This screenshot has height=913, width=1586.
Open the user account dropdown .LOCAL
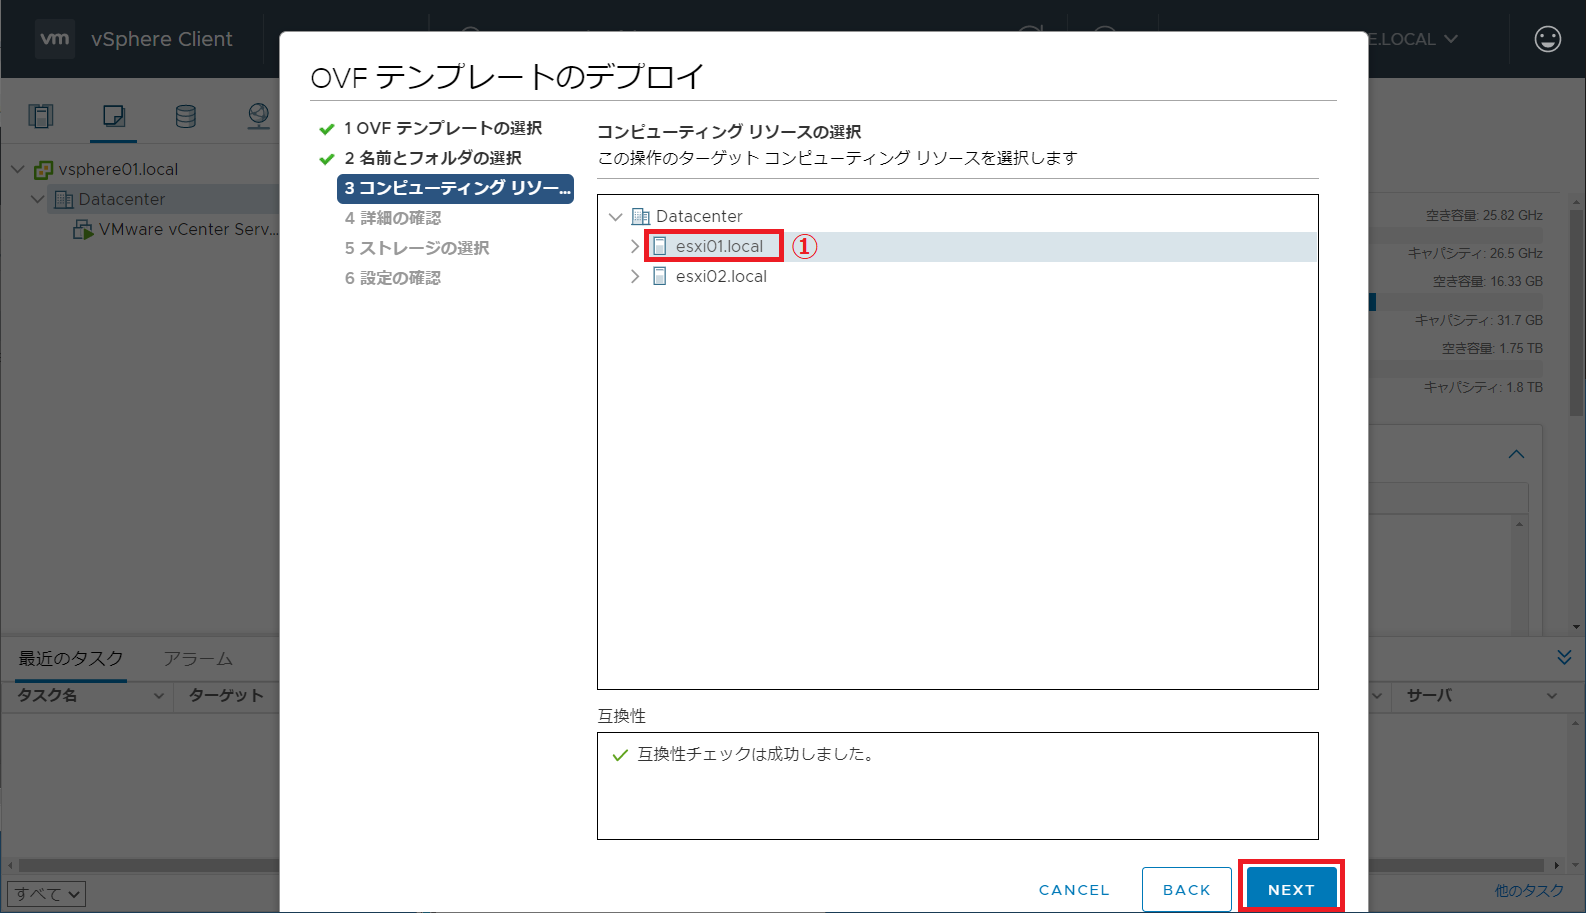coord(1413,39)
